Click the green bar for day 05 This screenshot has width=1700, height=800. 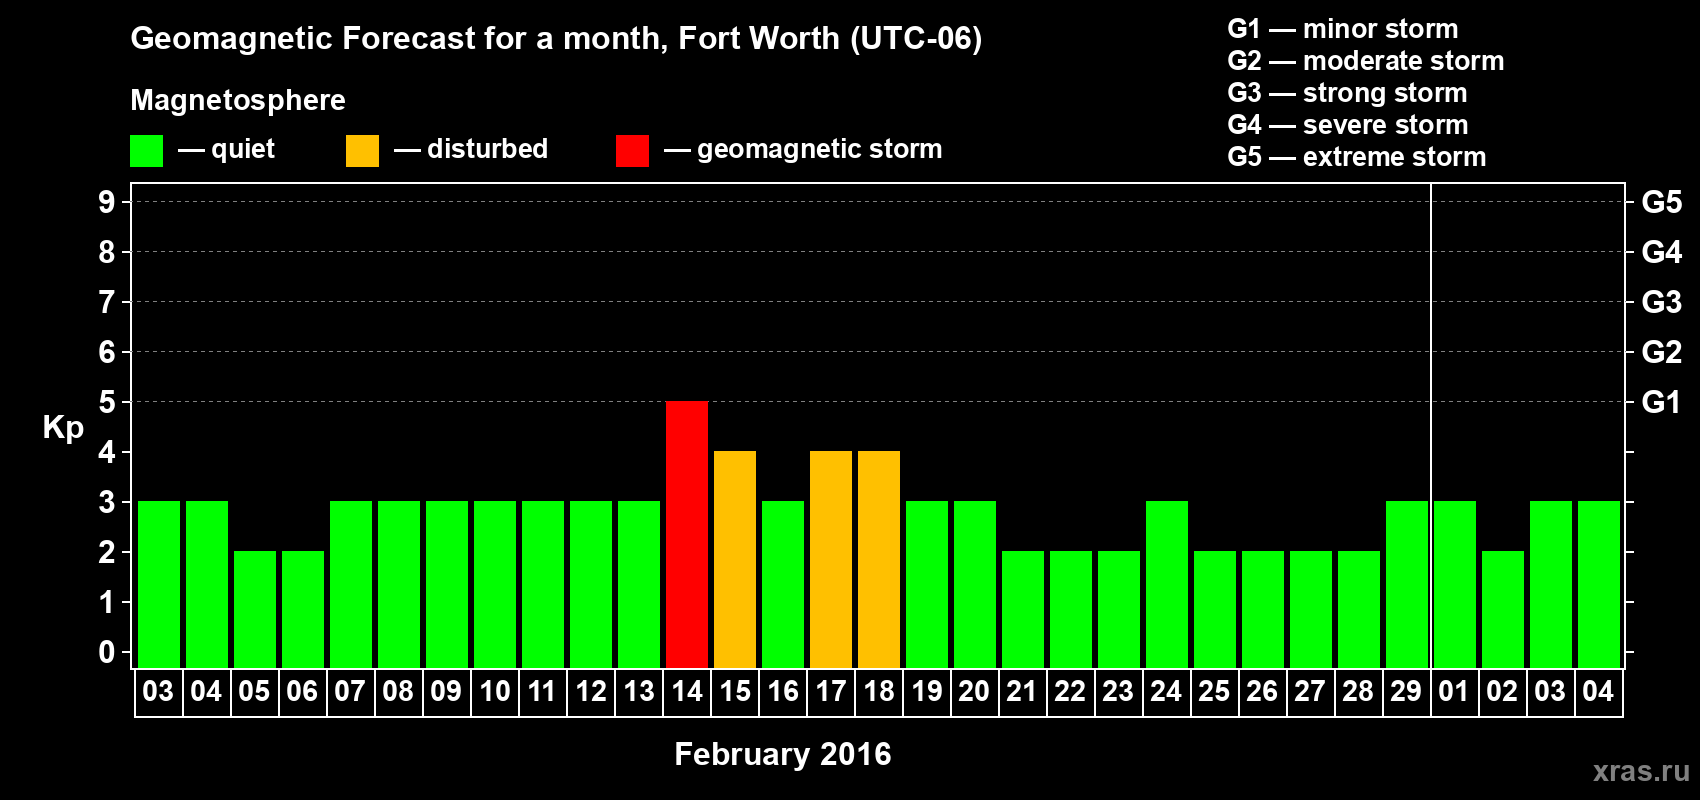coord(255,609)
